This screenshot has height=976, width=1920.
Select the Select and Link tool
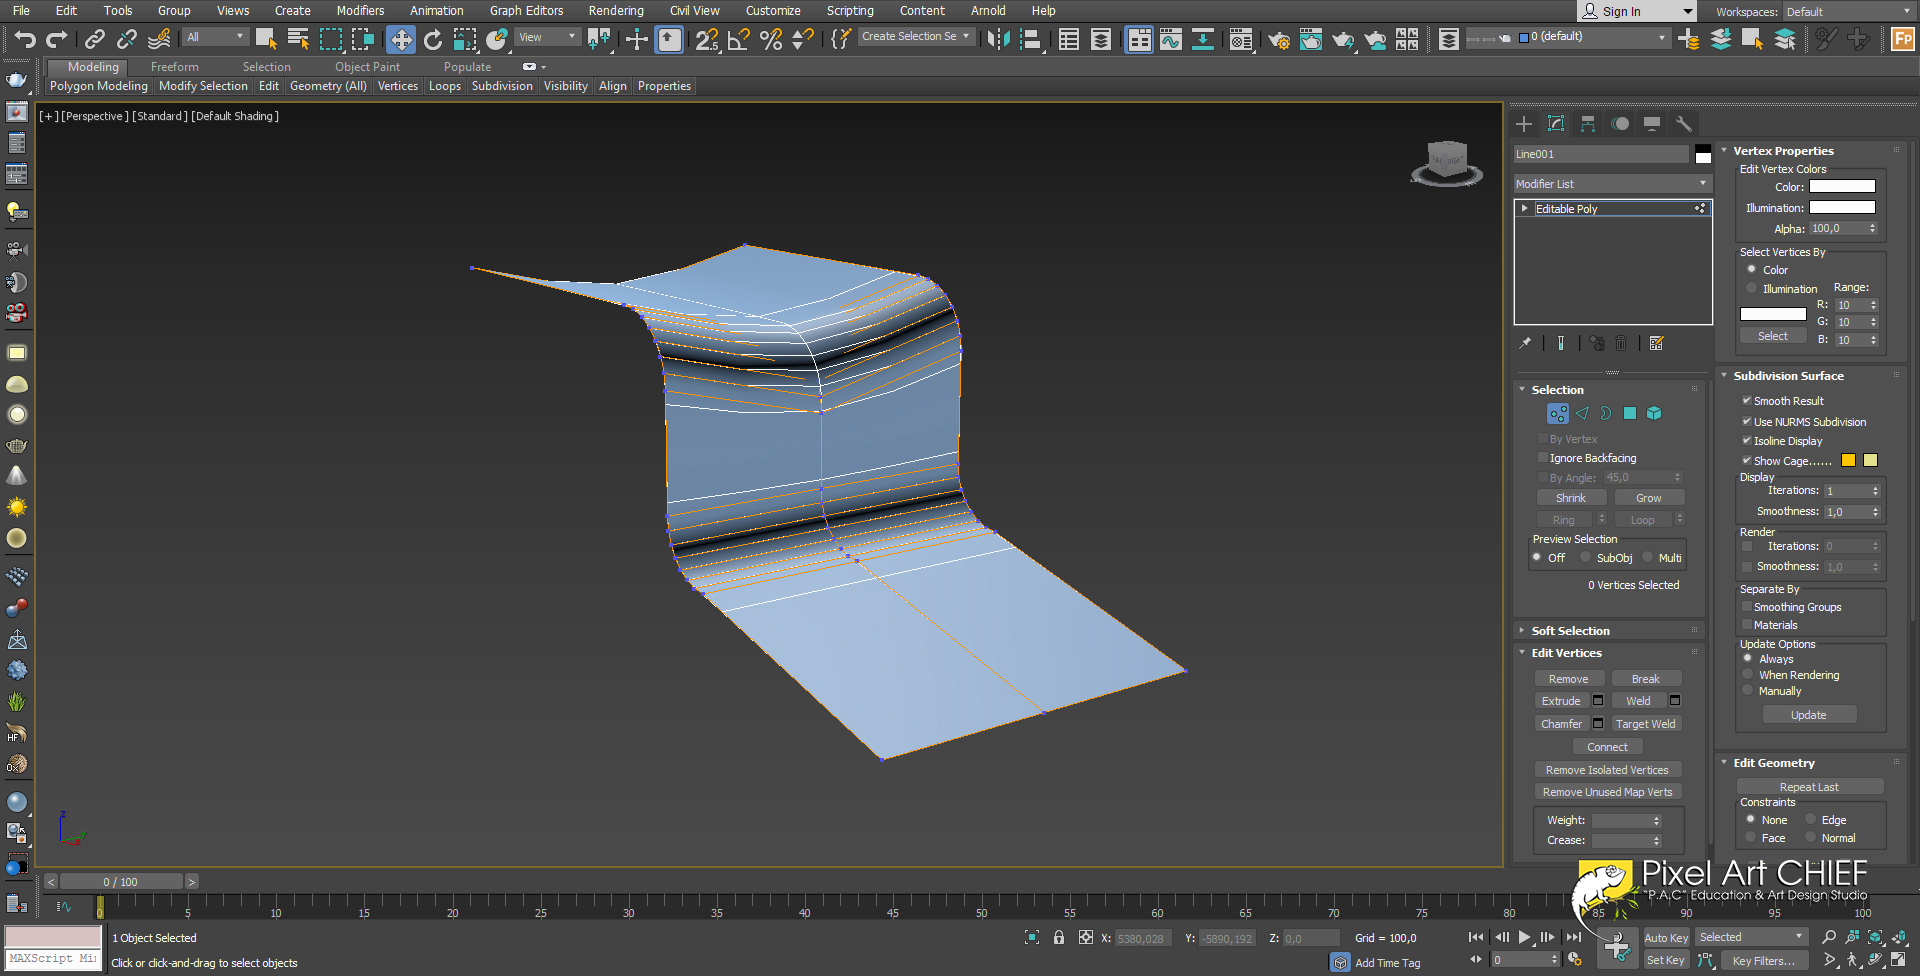95,39
